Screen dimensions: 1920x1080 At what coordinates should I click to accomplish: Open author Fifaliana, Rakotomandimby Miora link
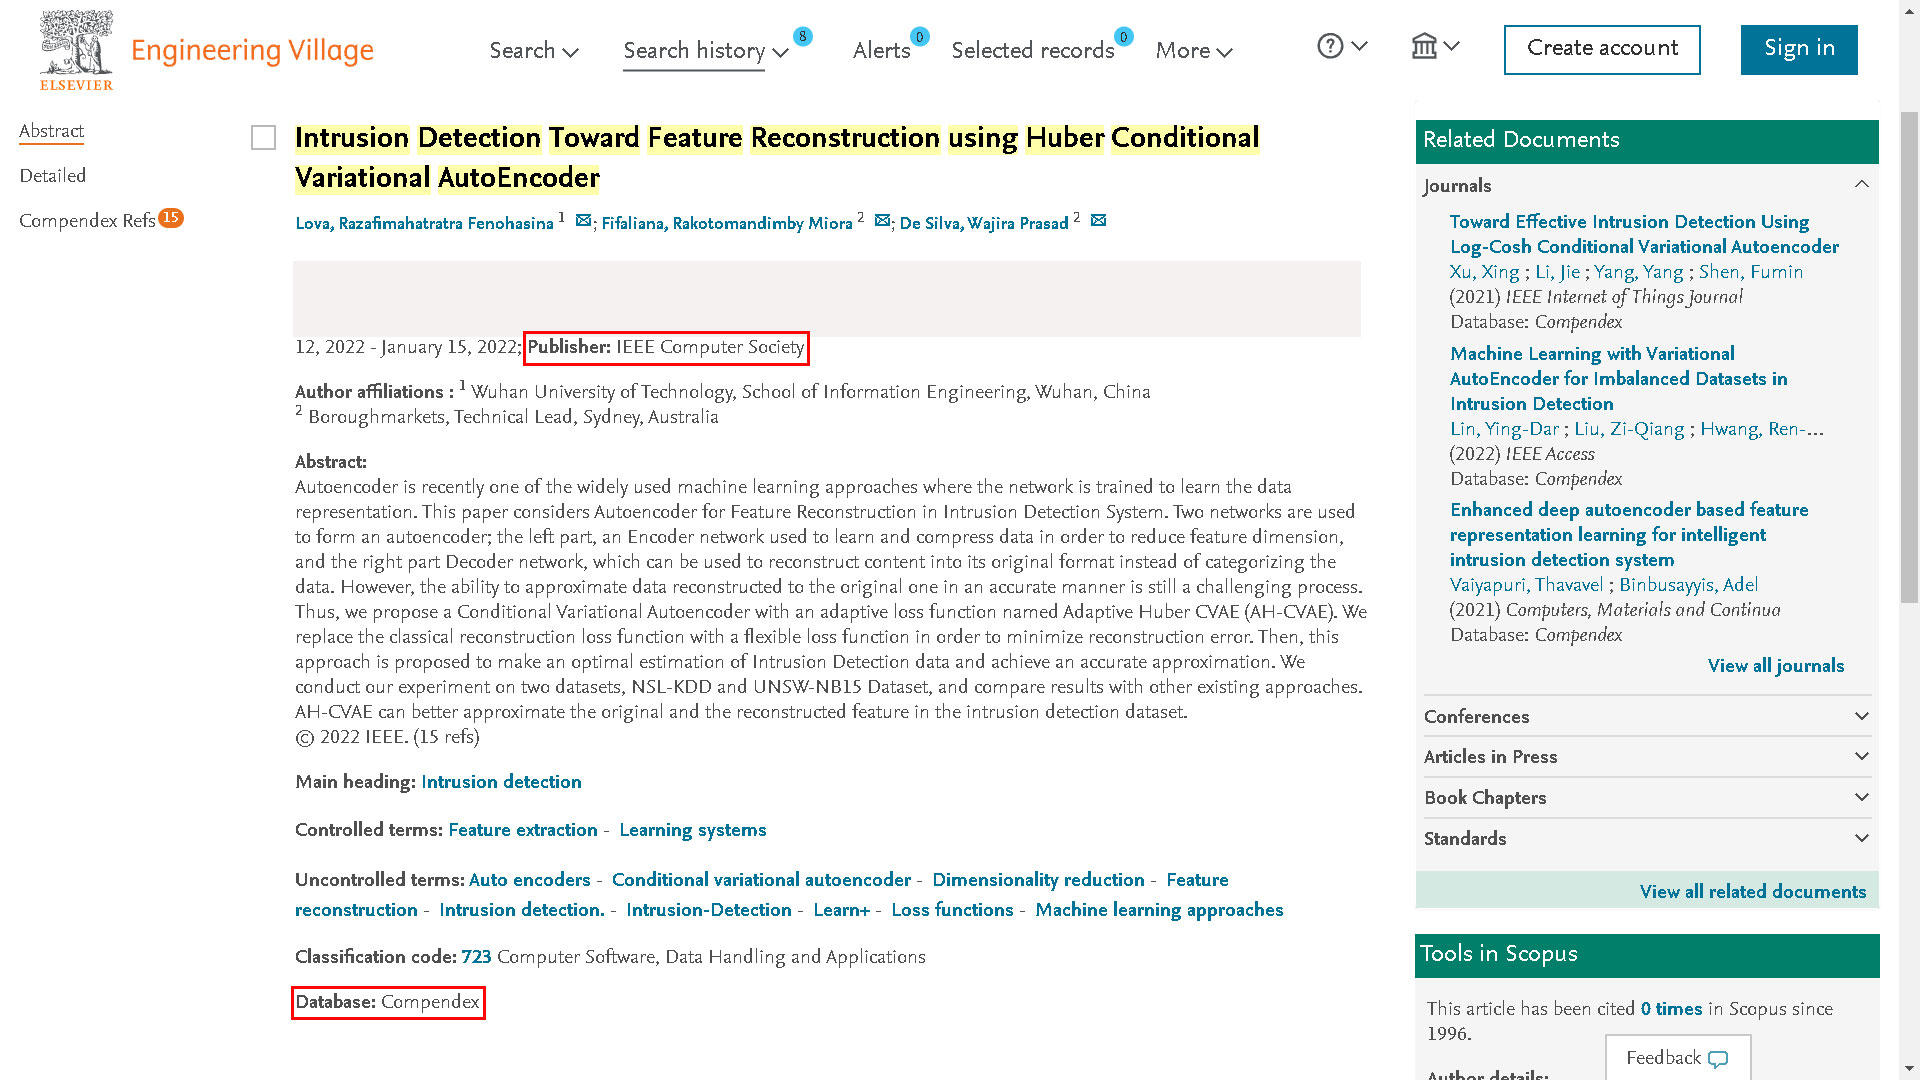pos(727,223)
